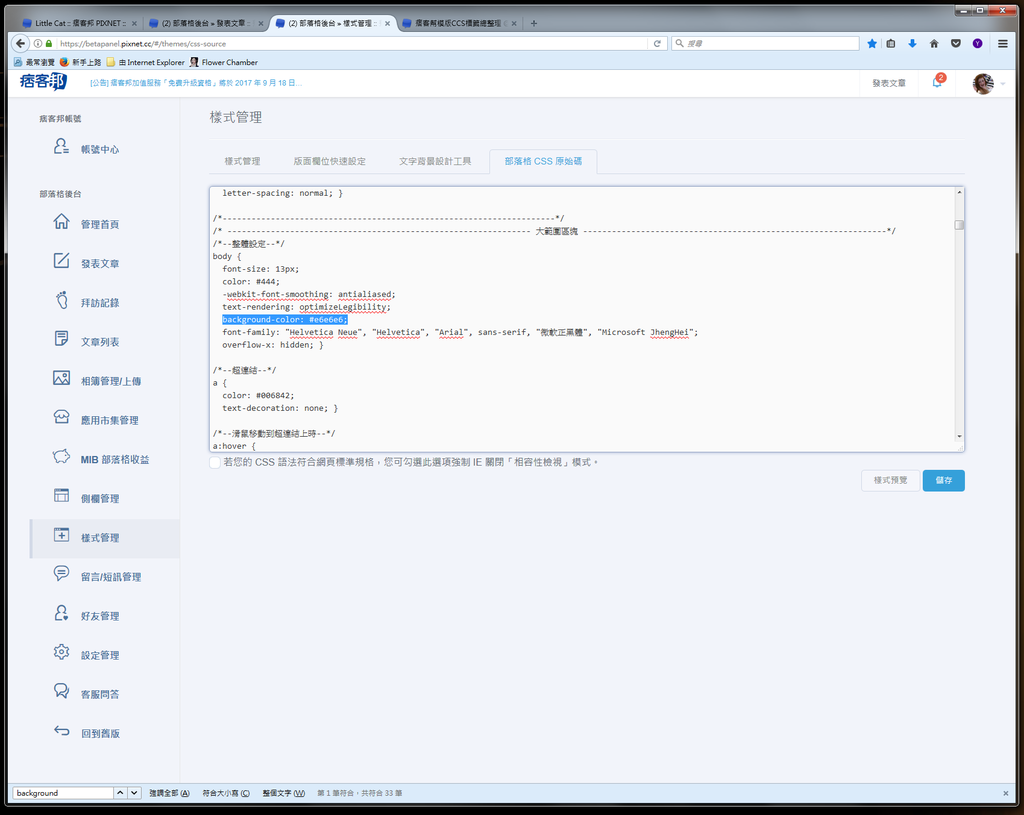The image size is (1024, 815).
Task: Open 留言/短訊管理 chat bubble icon
Action: click(x=61, y=575)
